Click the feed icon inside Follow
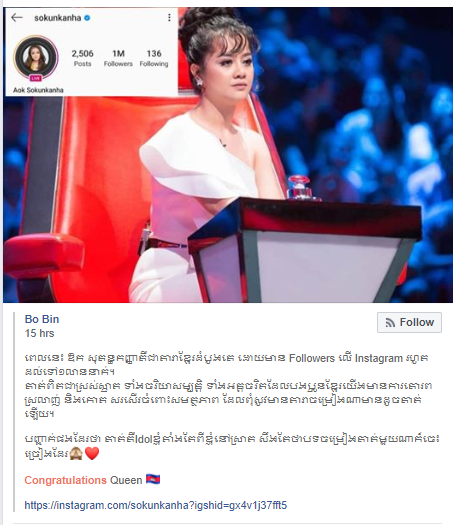 pyautogui.click(x=390, y=323)
